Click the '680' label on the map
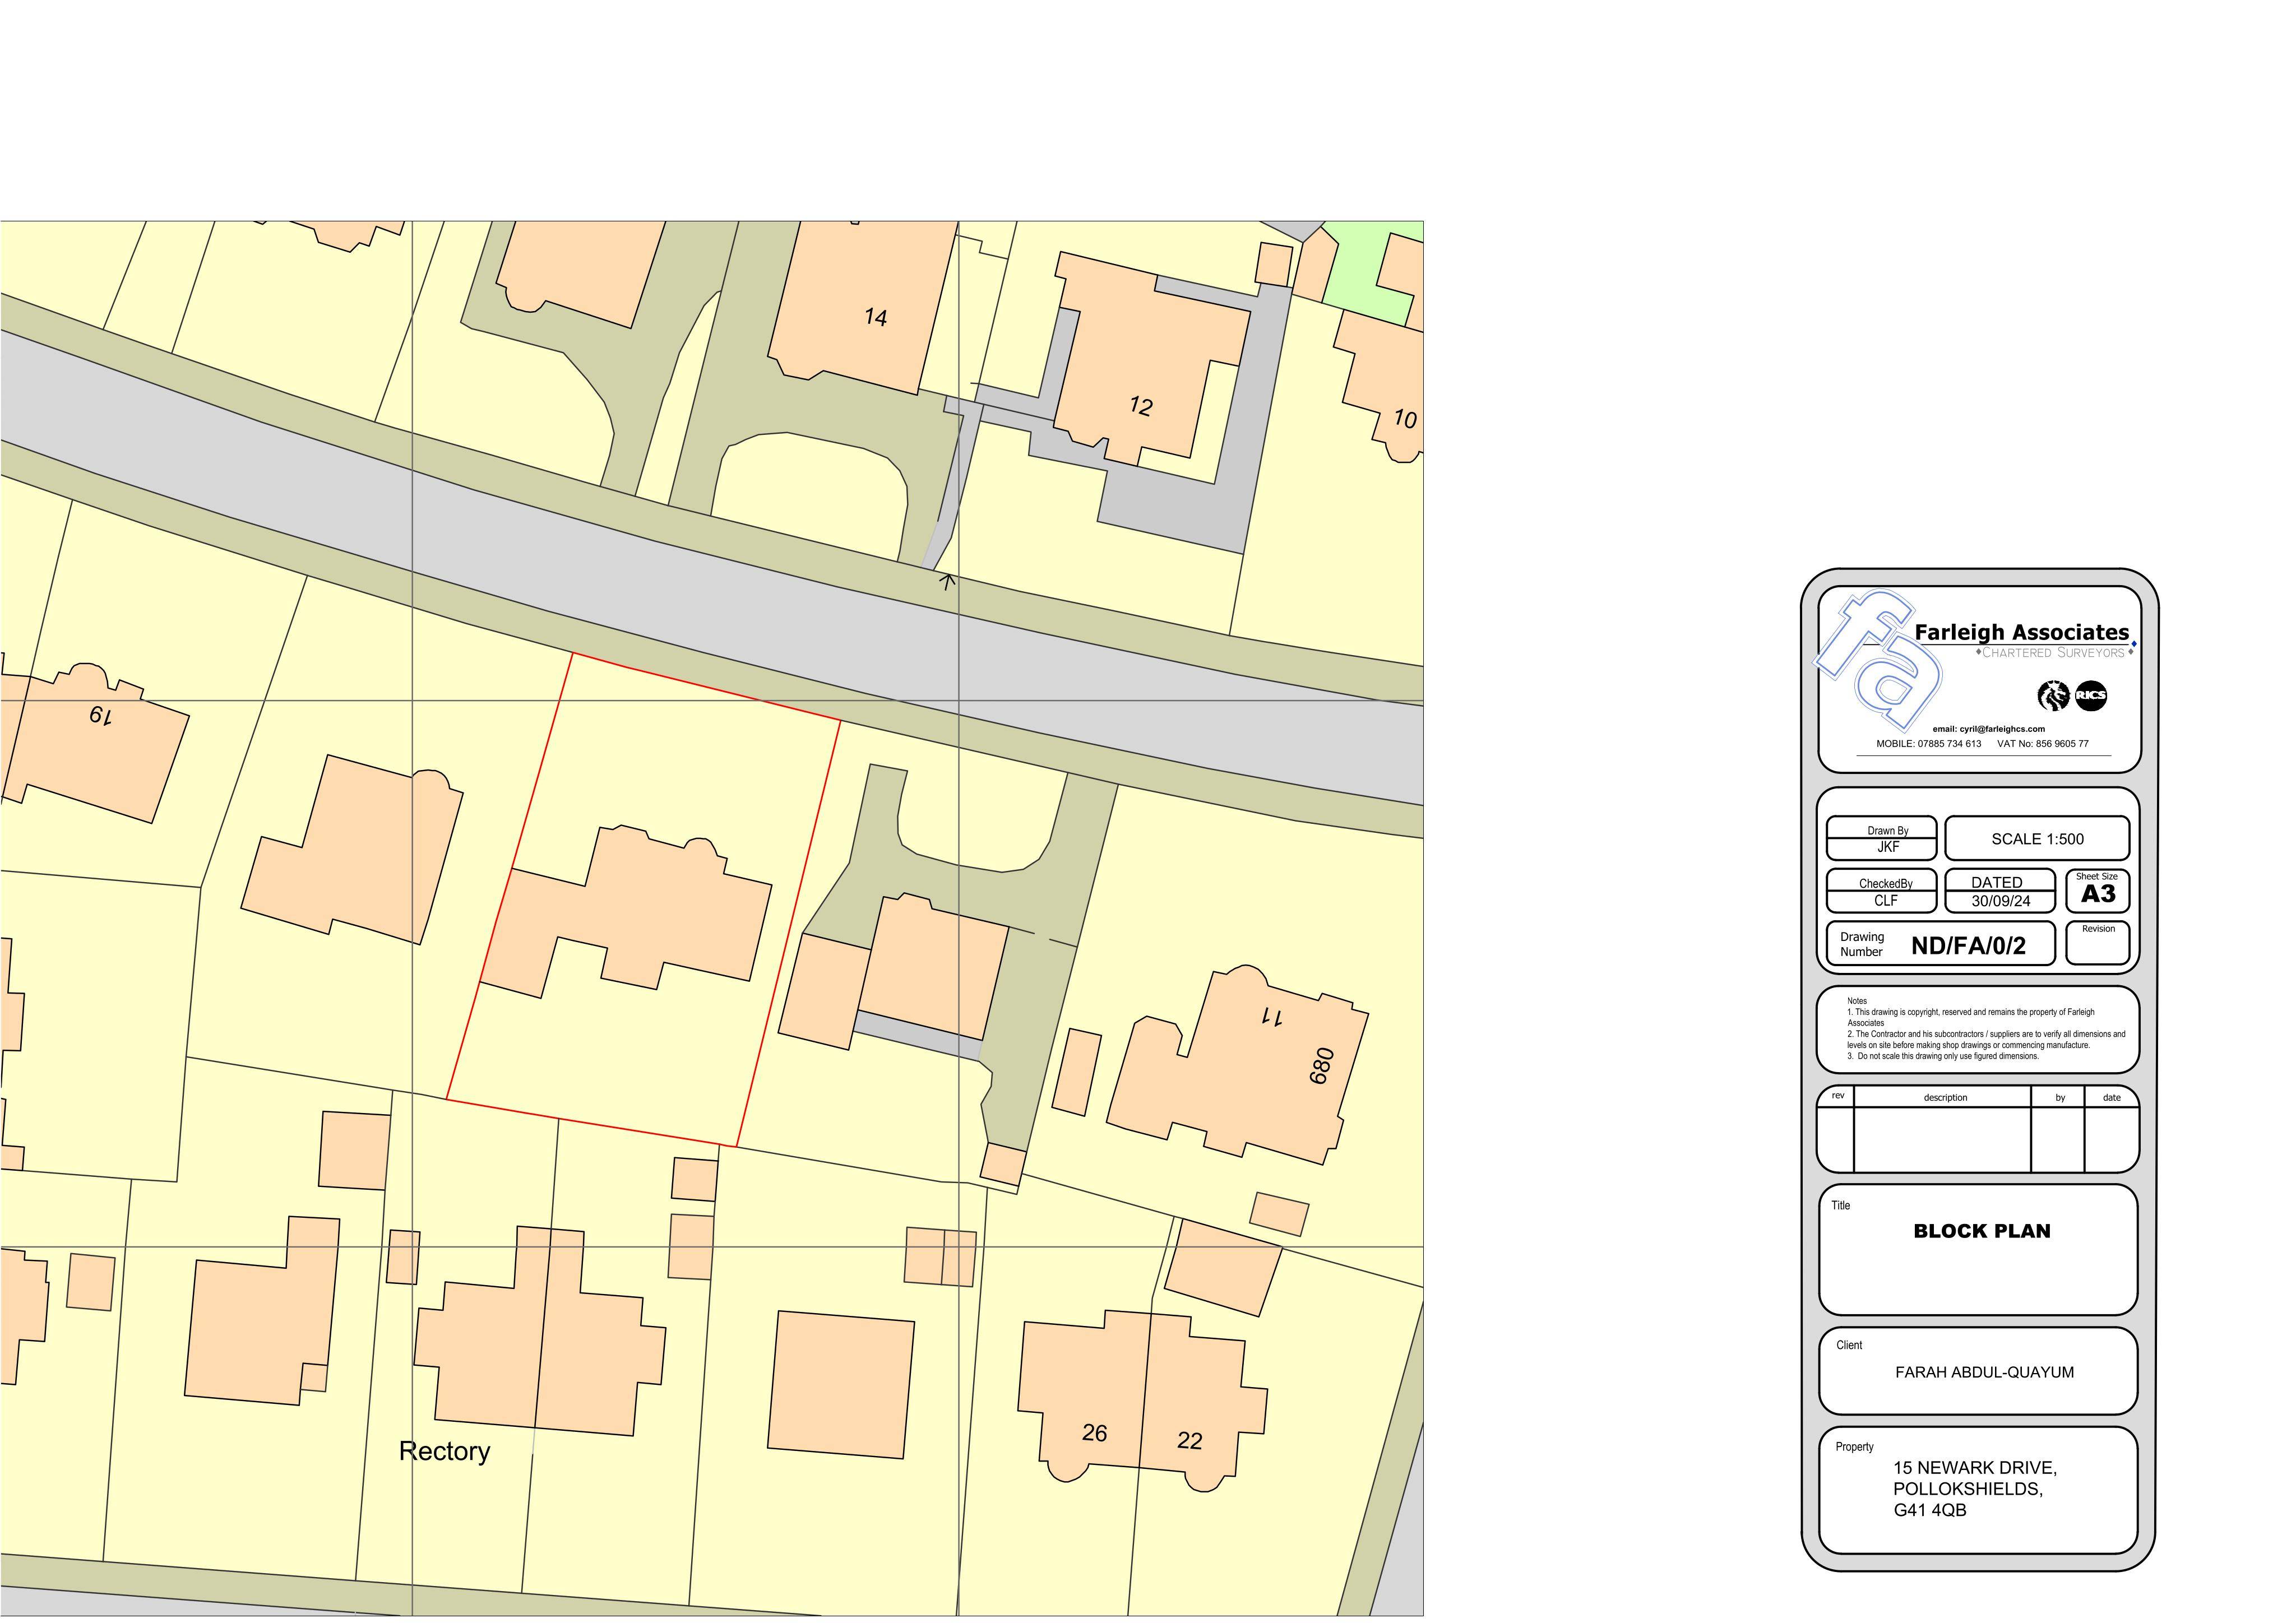2296x1623 pixels. 1322,1066
